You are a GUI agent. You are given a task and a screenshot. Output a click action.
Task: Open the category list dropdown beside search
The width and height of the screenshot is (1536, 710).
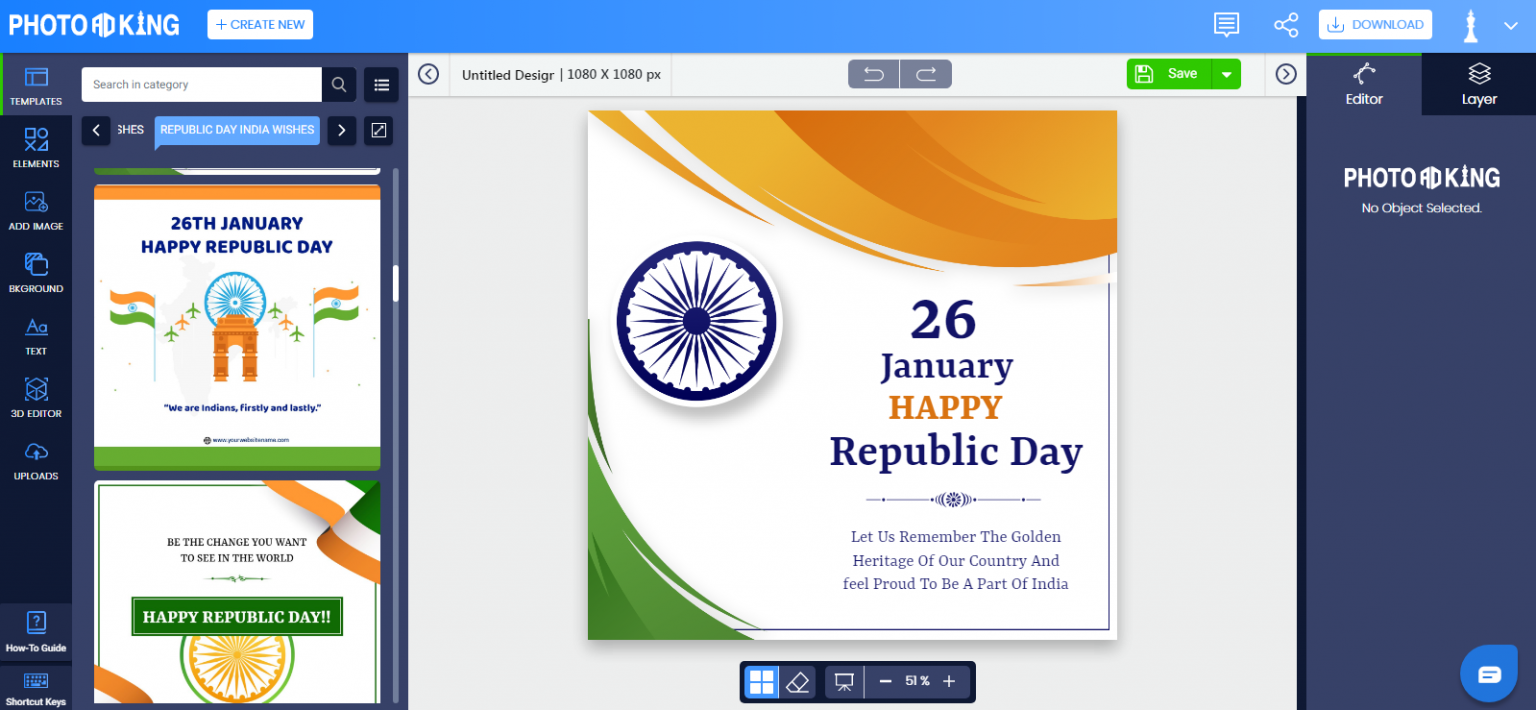click(x=381, y=84)
